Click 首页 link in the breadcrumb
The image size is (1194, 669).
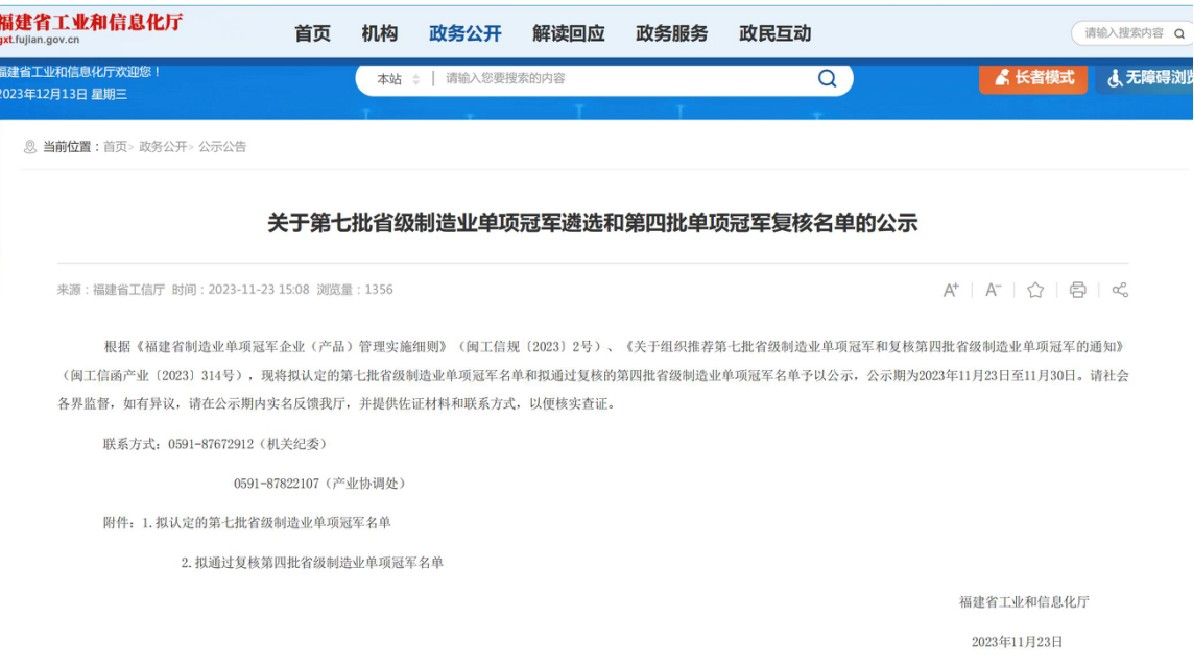(x=115, y=147)
